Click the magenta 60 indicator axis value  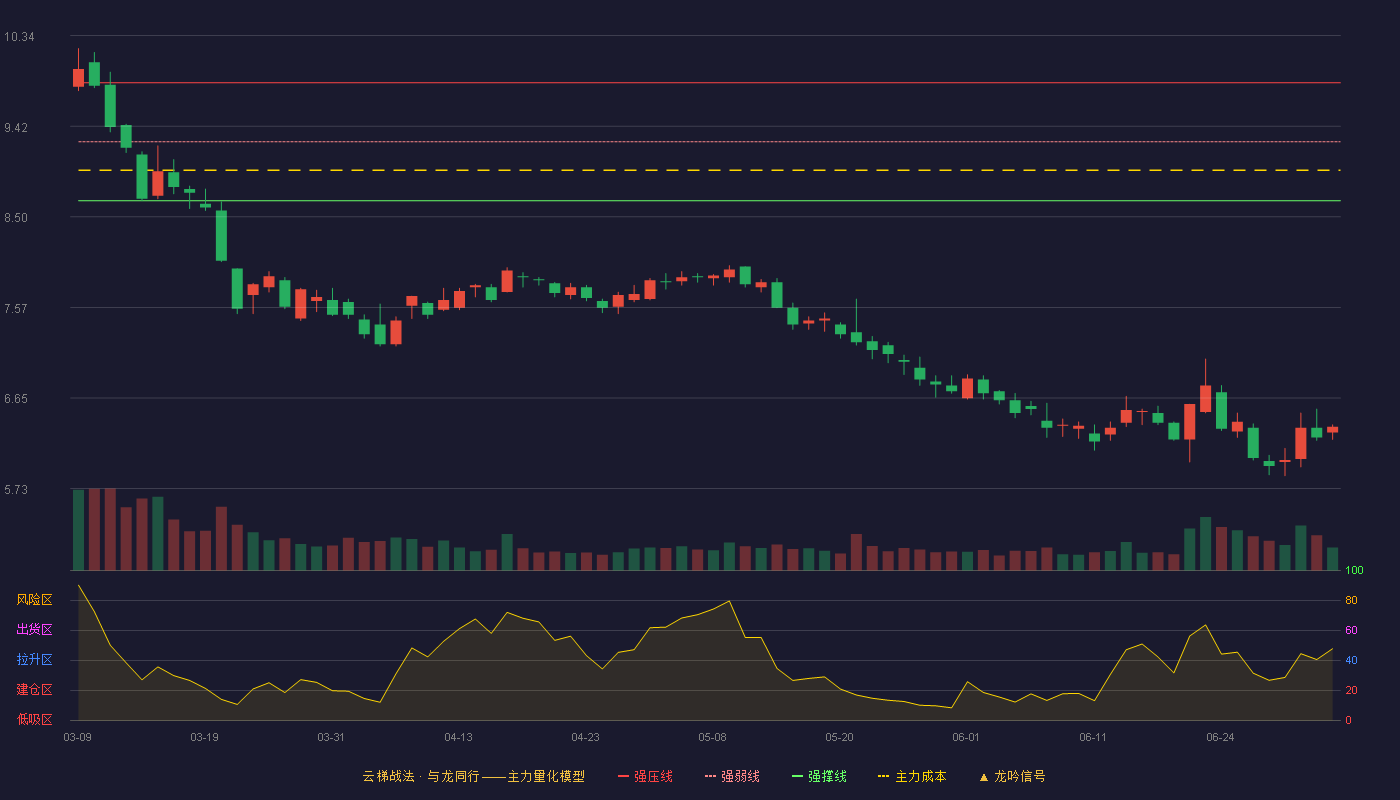click(x=1350, y=630)
